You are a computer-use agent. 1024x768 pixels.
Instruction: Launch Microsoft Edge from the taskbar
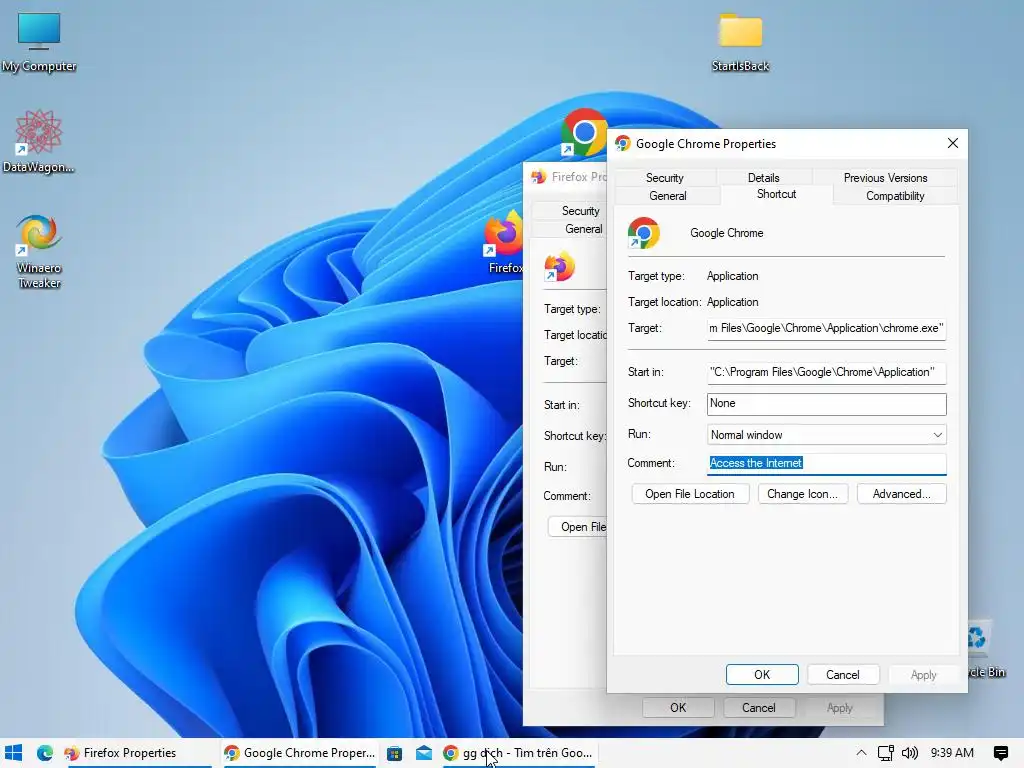pos(44,753)
